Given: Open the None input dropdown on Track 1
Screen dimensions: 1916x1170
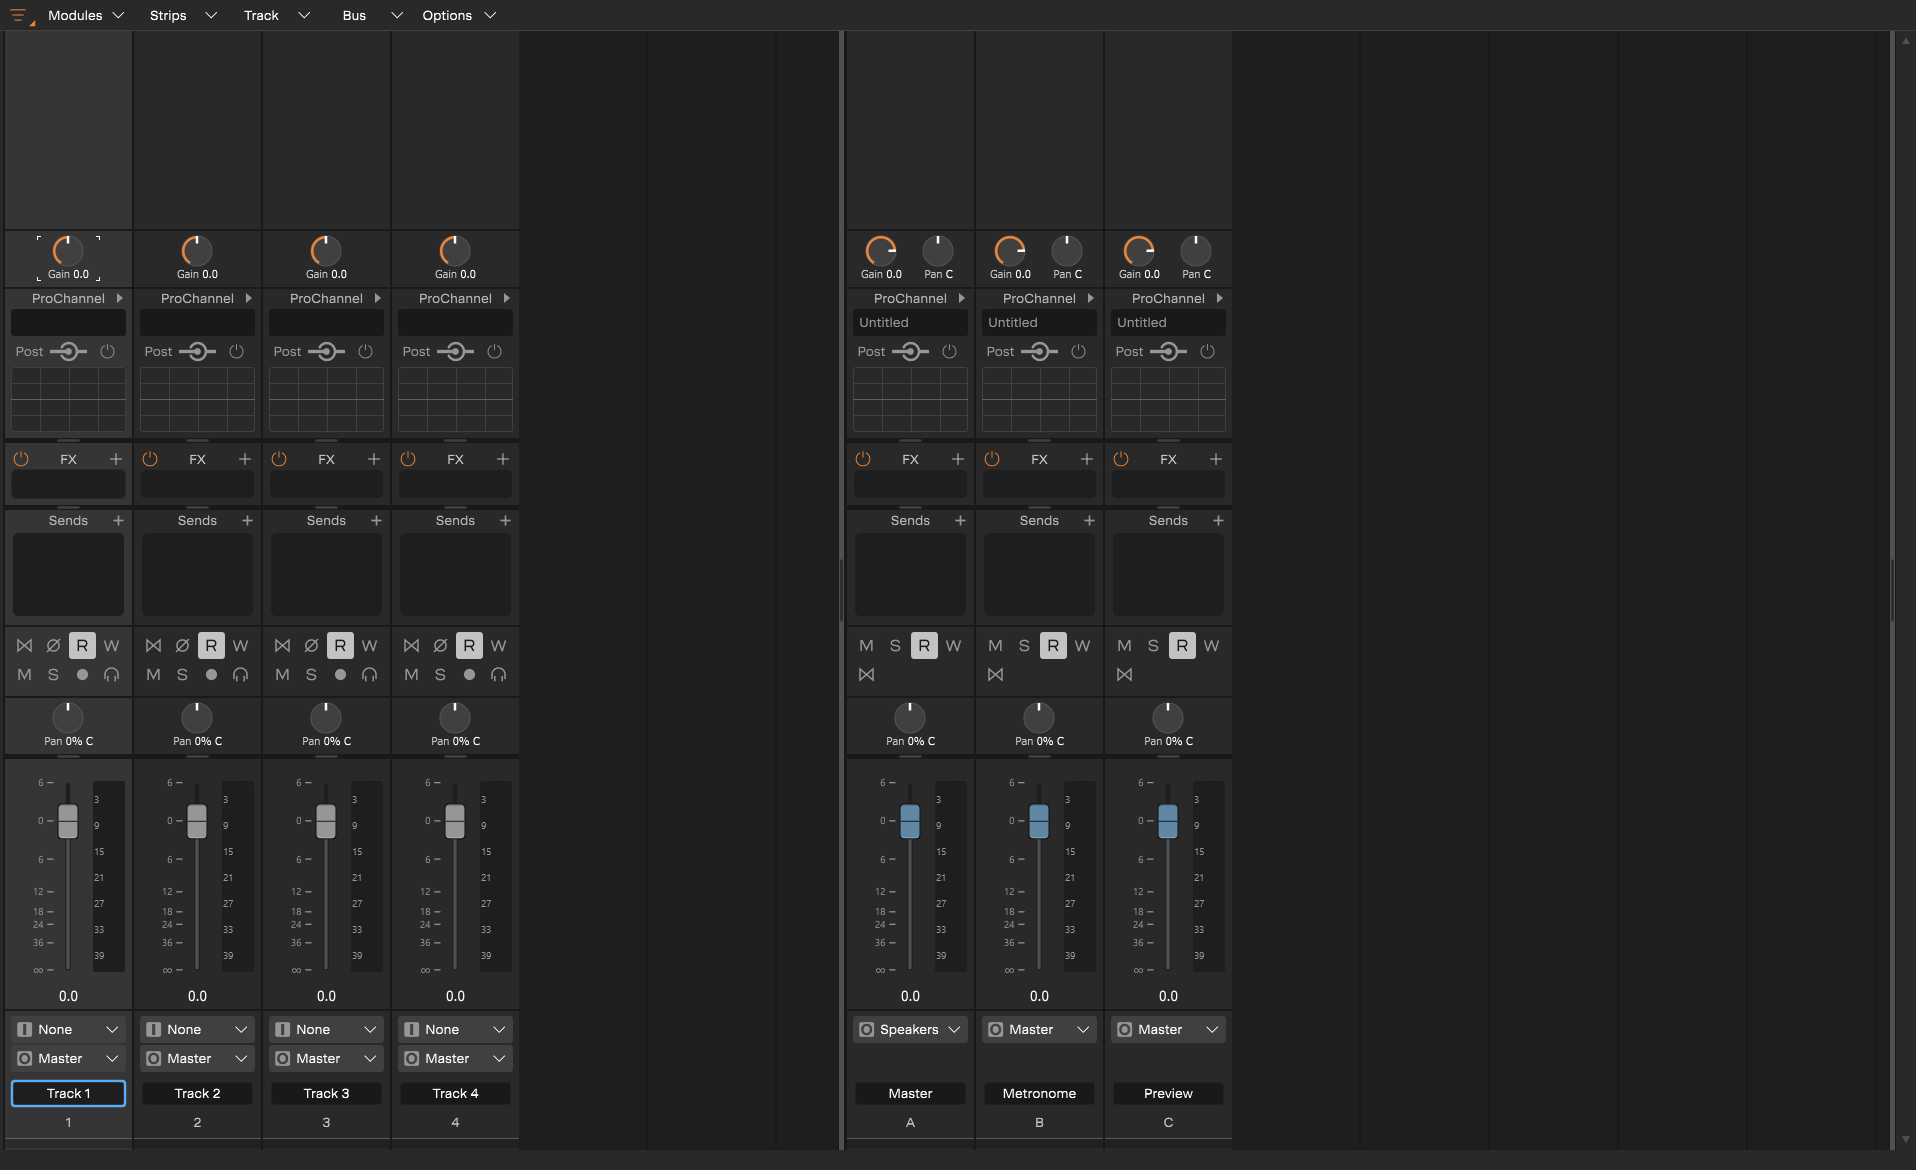Looking at the screenshot, I should coord(66,1028).
